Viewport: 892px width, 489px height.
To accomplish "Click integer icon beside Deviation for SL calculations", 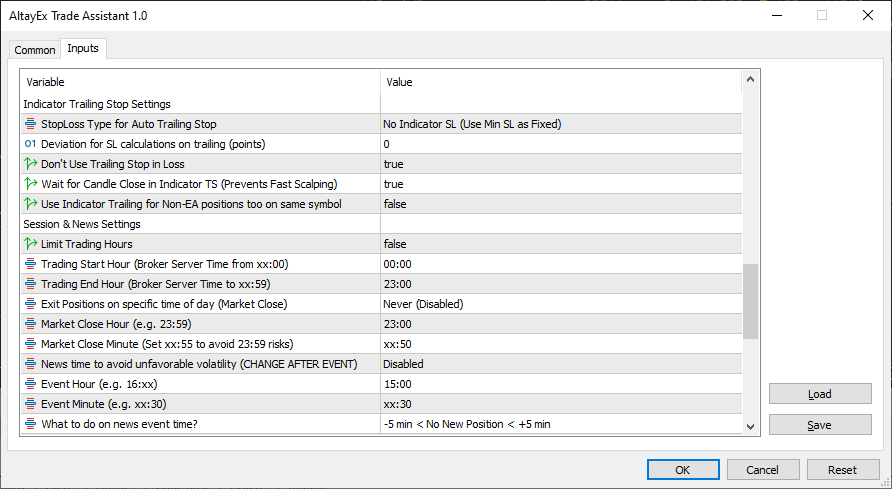I will (31, 144).
